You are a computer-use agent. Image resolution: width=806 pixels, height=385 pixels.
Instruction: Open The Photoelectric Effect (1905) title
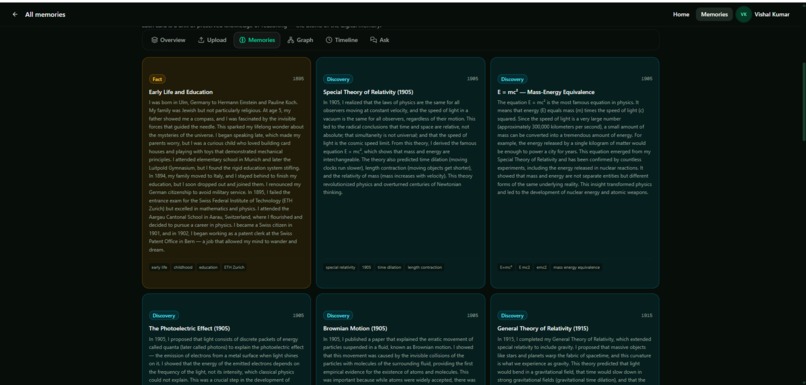coord(189,328)
